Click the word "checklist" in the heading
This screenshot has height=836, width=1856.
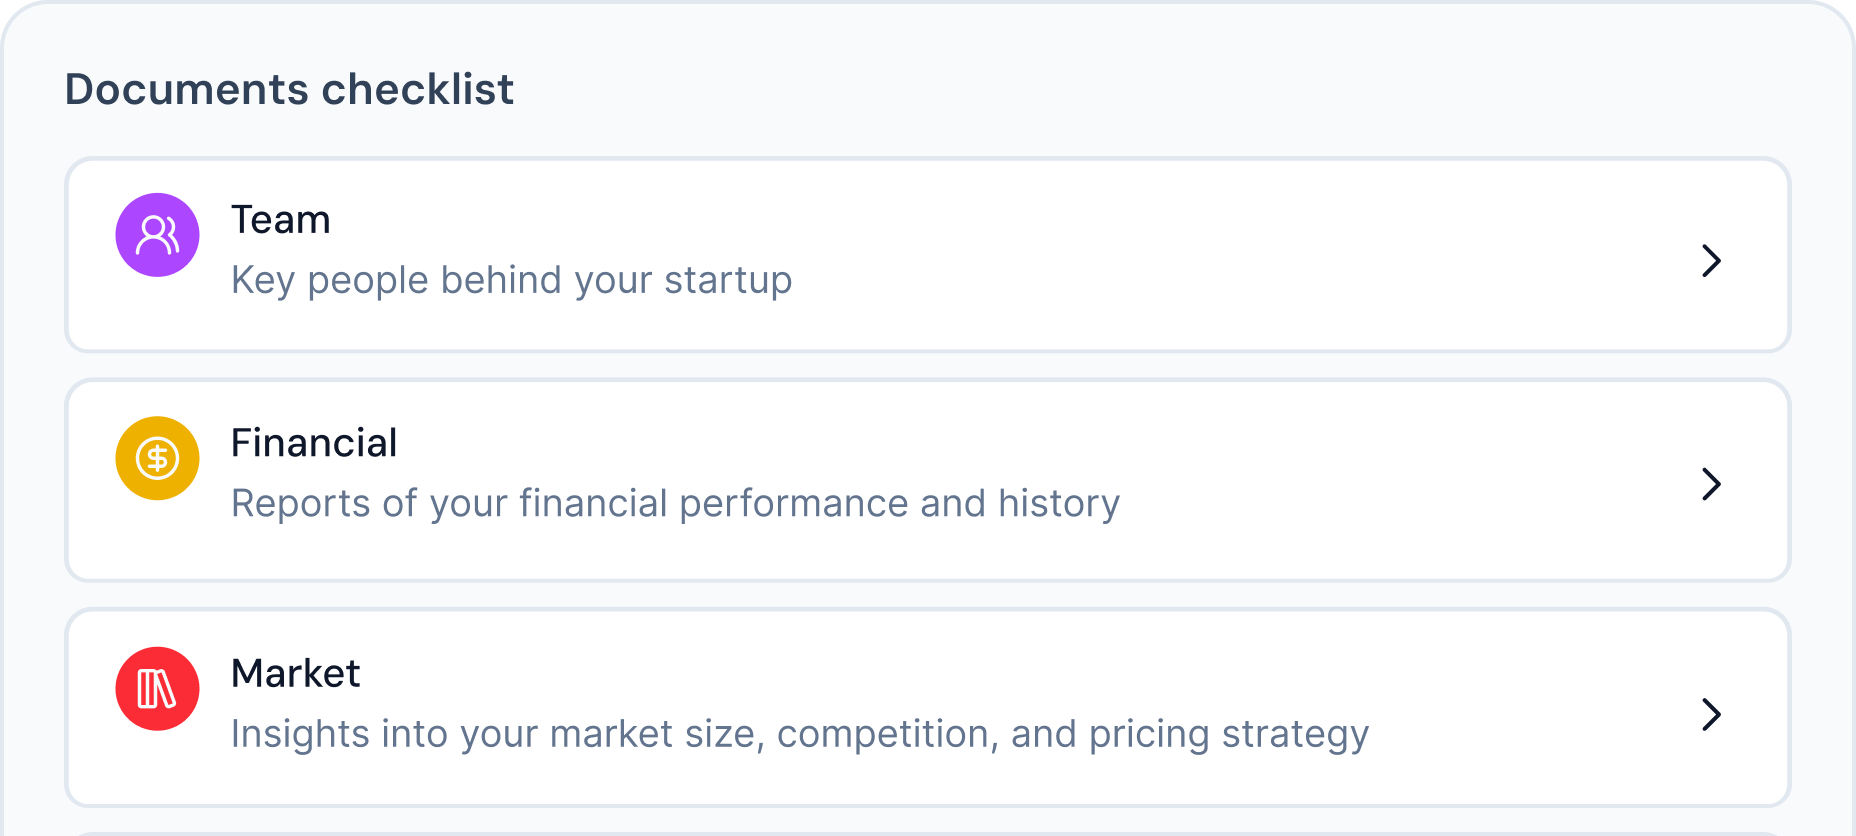point(417,90)
